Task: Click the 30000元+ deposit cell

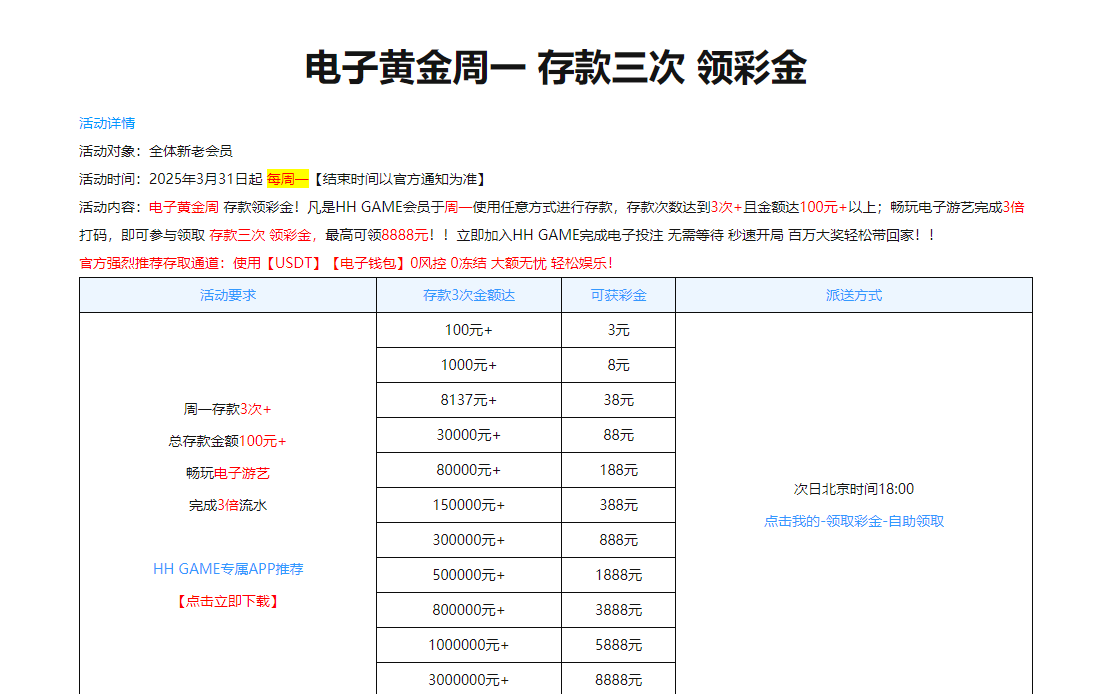Action: [469, 435]
